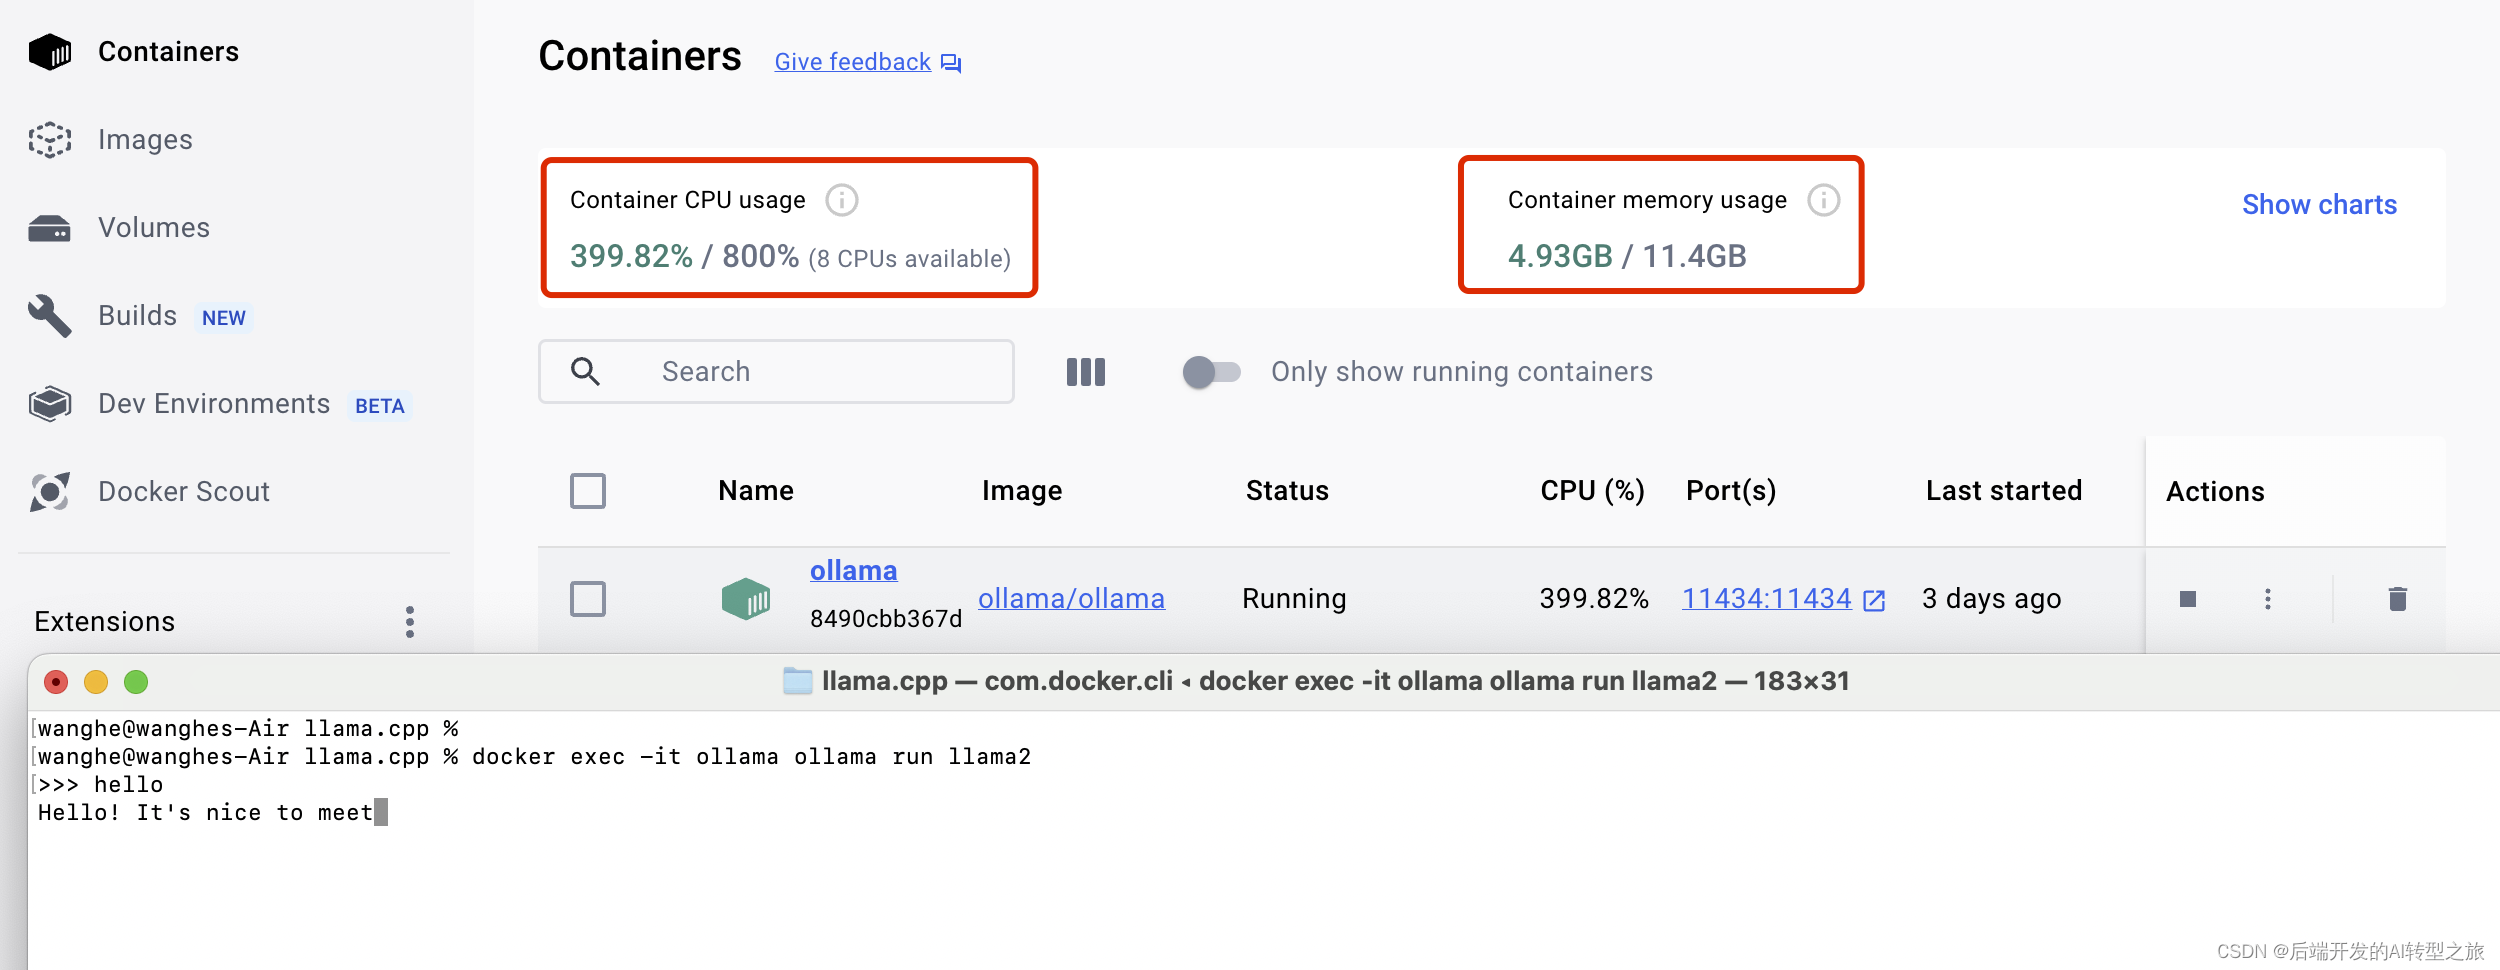Open the Volumes sidebar section
The height and width of the screenshot is (970, 2500).
154,228
